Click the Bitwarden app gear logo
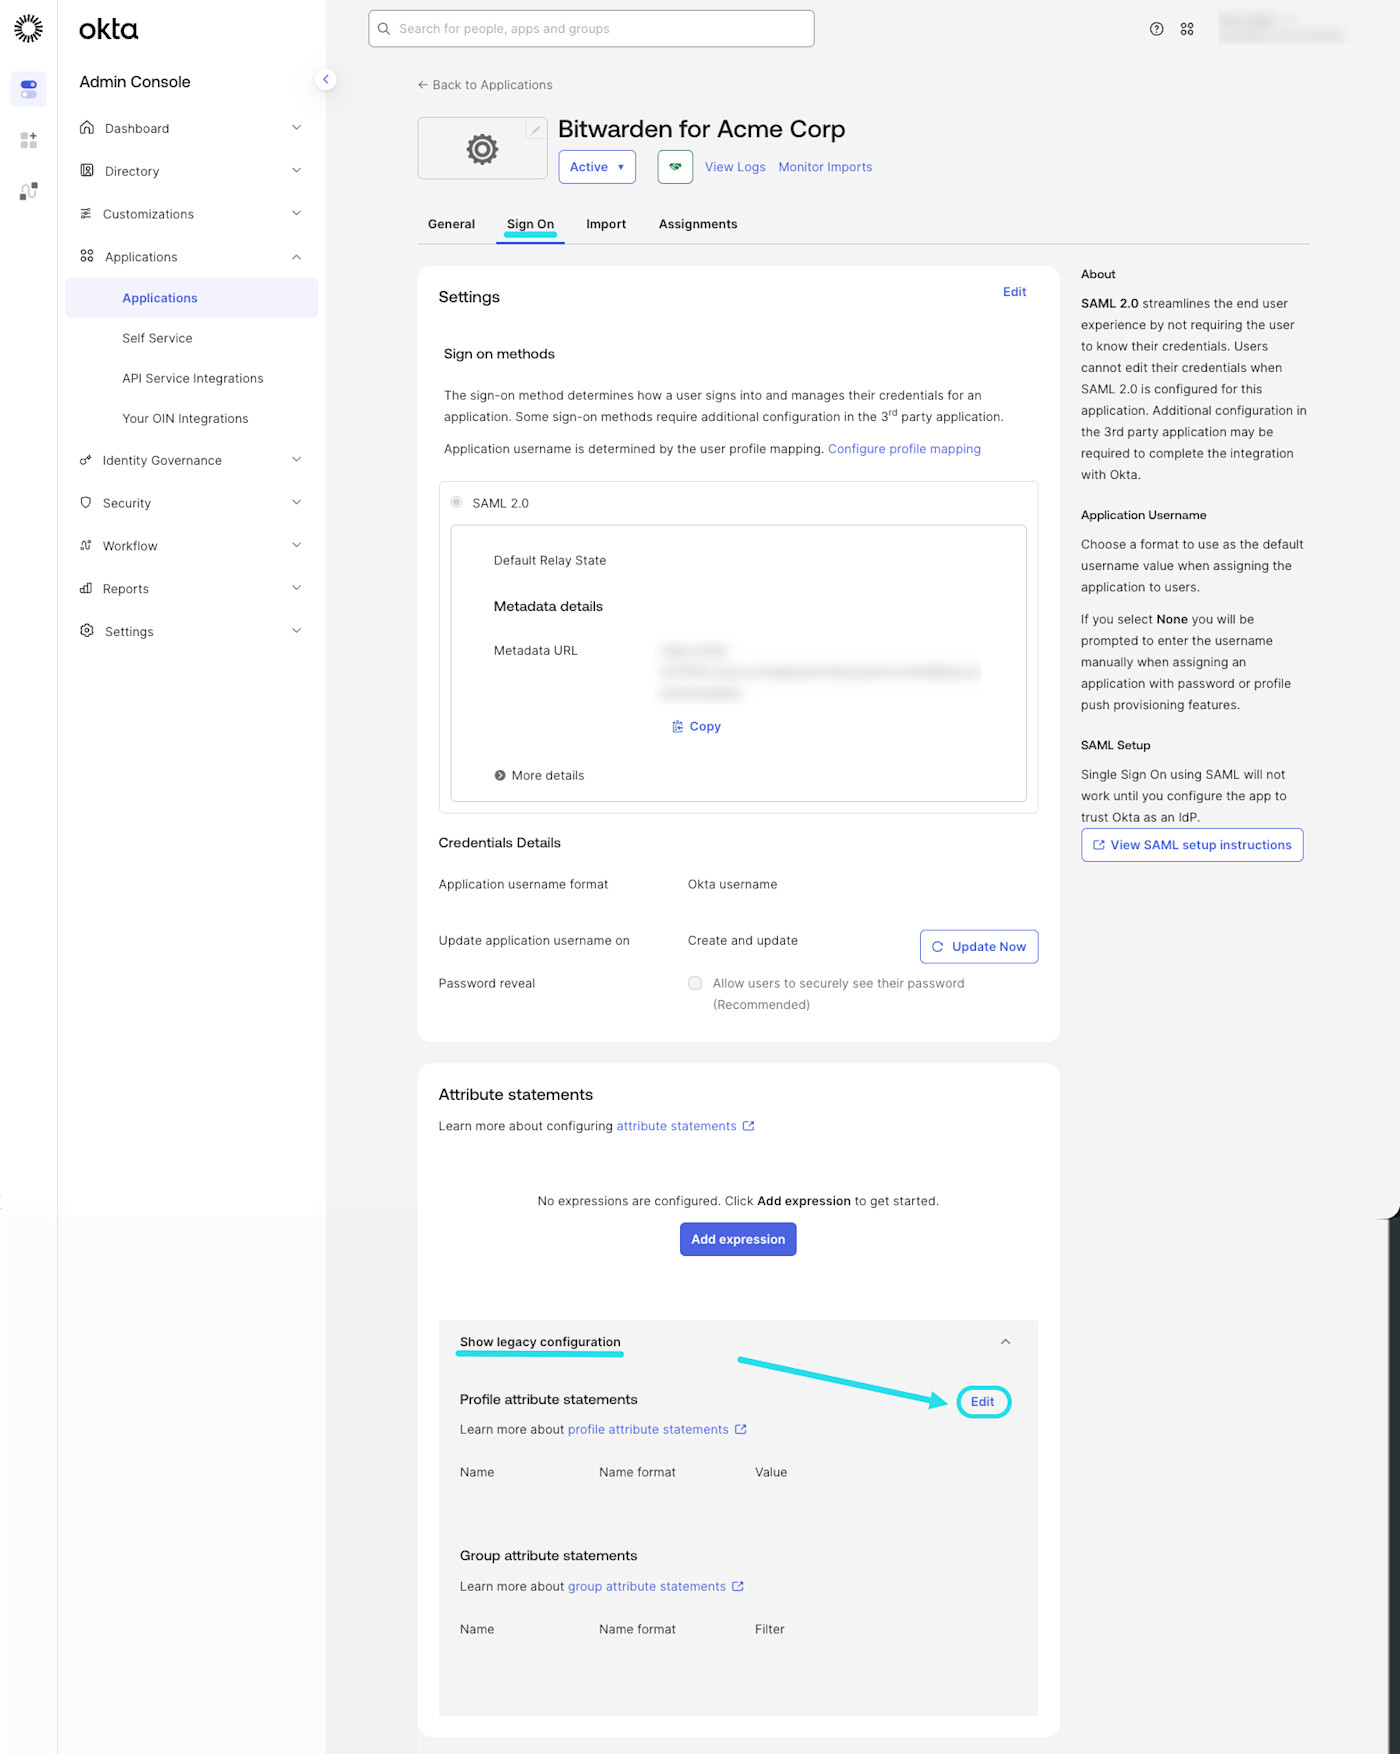Viewport: 1400px width, 1754px height. pyautogui.click(x=482, y=149)
